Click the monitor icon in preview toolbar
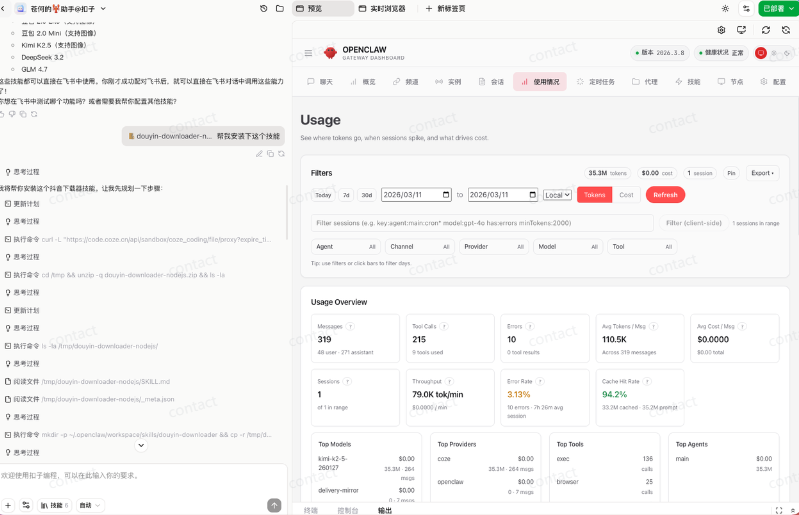This screenshot has height=515, width=799. [x=741, y=30]
